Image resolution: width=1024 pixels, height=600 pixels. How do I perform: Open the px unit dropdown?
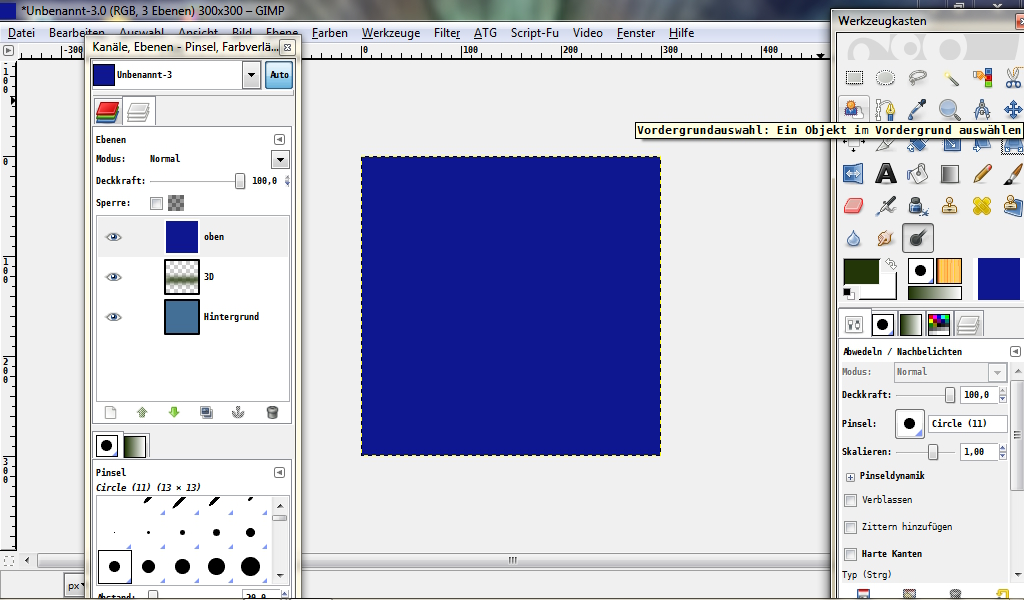click(x=74, y=586)
